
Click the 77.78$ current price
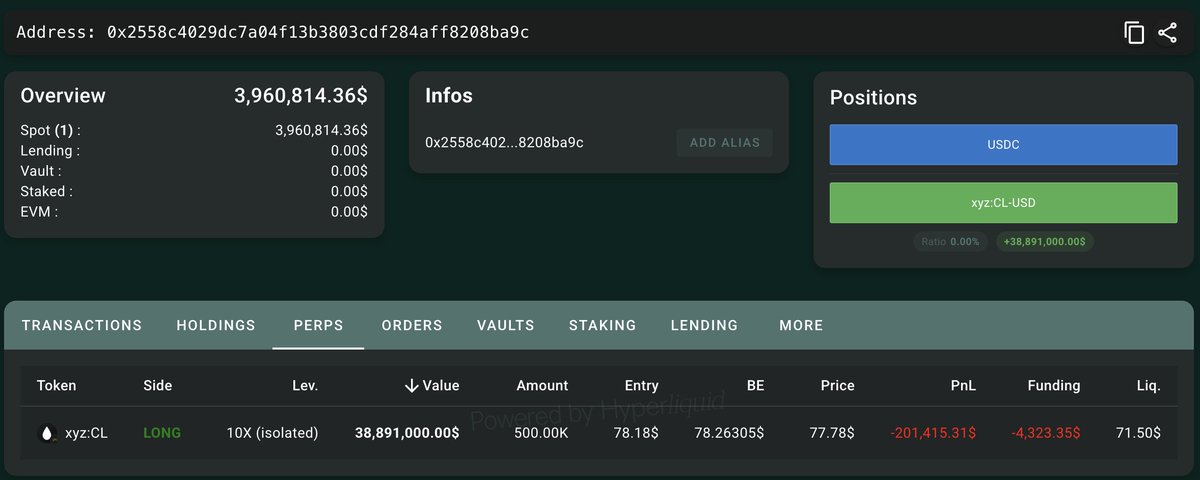point(832,433)
